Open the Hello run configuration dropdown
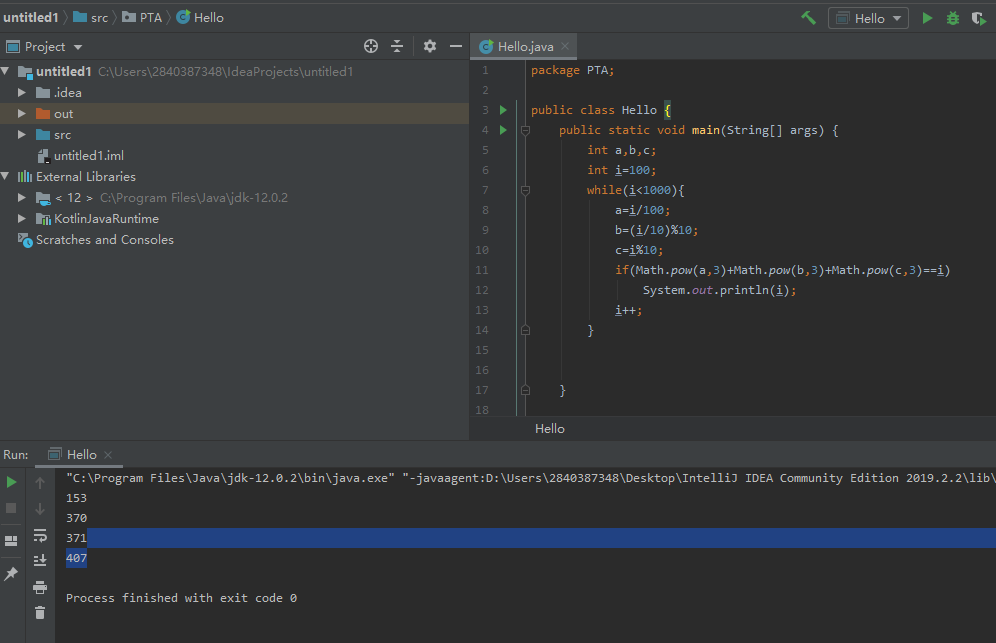The height and width of the screenshot is (643, 996). click(868, 18)
